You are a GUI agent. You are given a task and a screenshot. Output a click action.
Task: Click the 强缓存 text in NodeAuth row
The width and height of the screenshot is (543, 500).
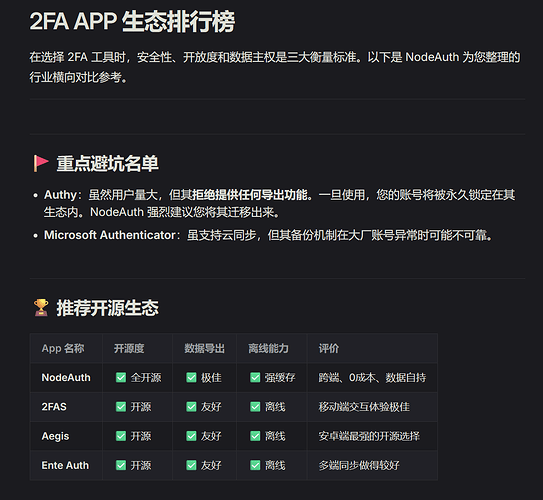coord(280,377)
